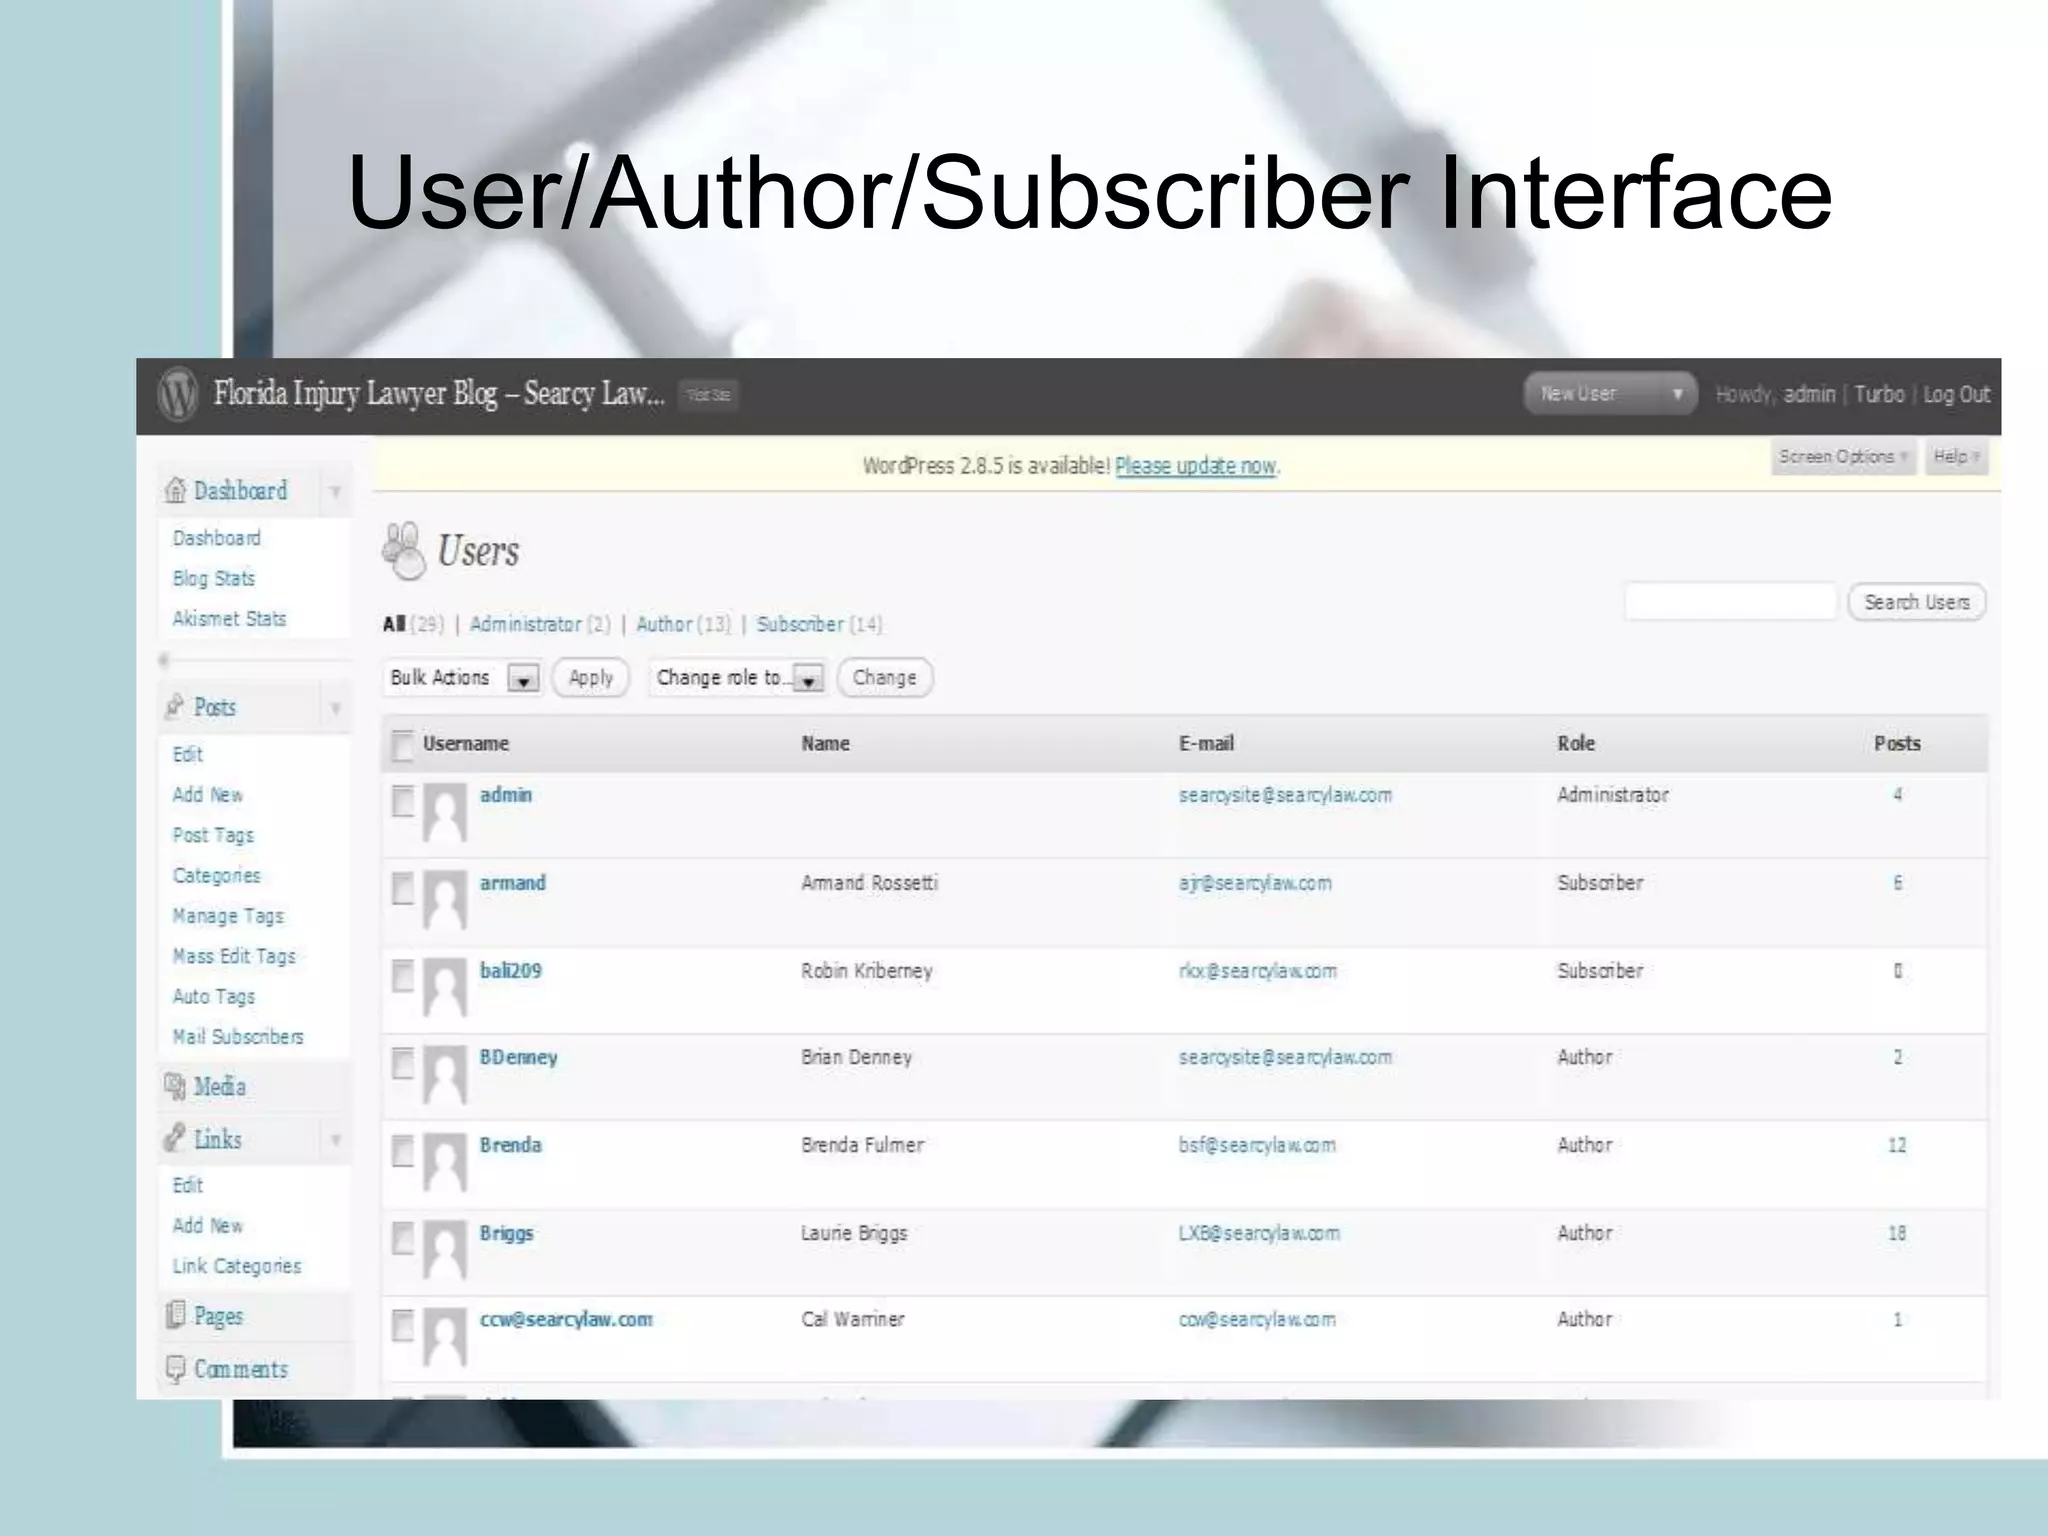Click the Users heading icon
The width and height of the screenshot is (2048, 1536).
tap(405, 551)
